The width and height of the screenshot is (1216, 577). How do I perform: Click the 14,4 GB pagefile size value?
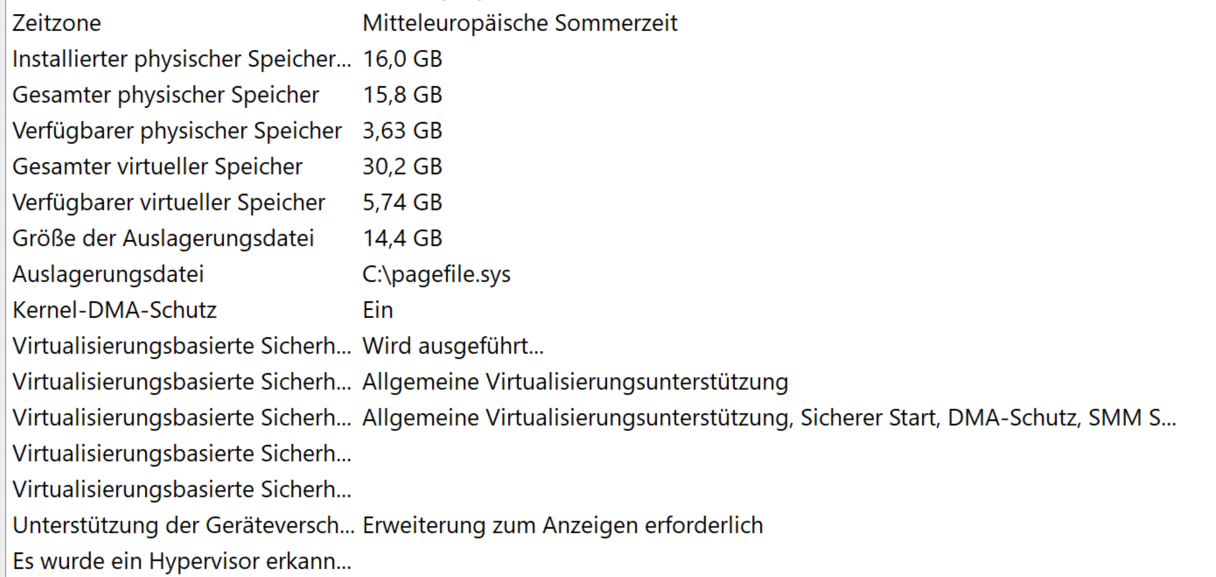pyautogui.click(x=402, y=239)
